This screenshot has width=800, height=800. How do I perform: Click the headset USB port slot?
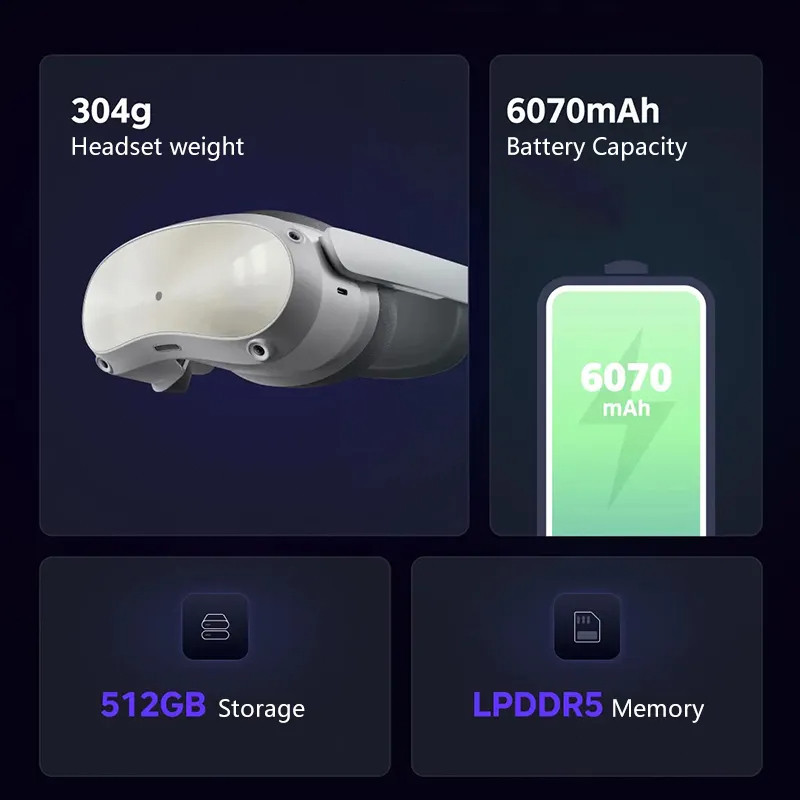pos(167,348)
